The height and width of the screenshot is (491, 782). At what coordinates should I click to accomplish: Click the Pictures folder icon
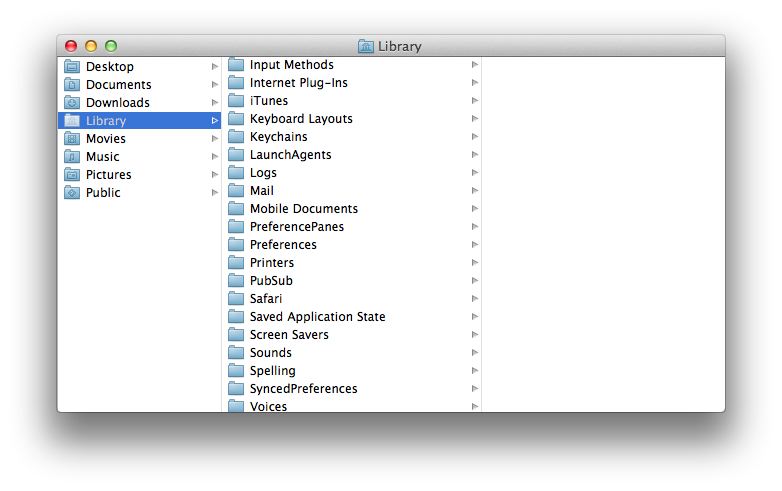(x=72, y=175)
